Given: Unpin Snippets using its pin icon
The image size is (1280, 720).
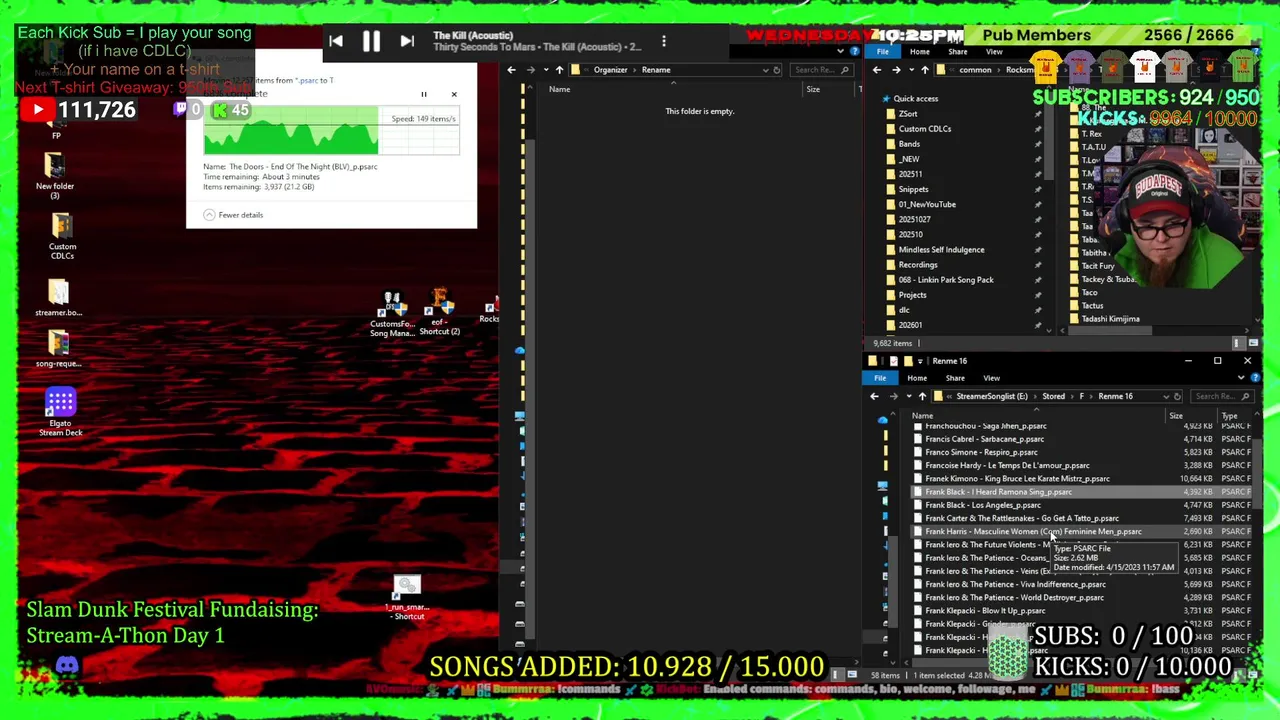Looking at the screenshot, I should (x=1037, y=189).
